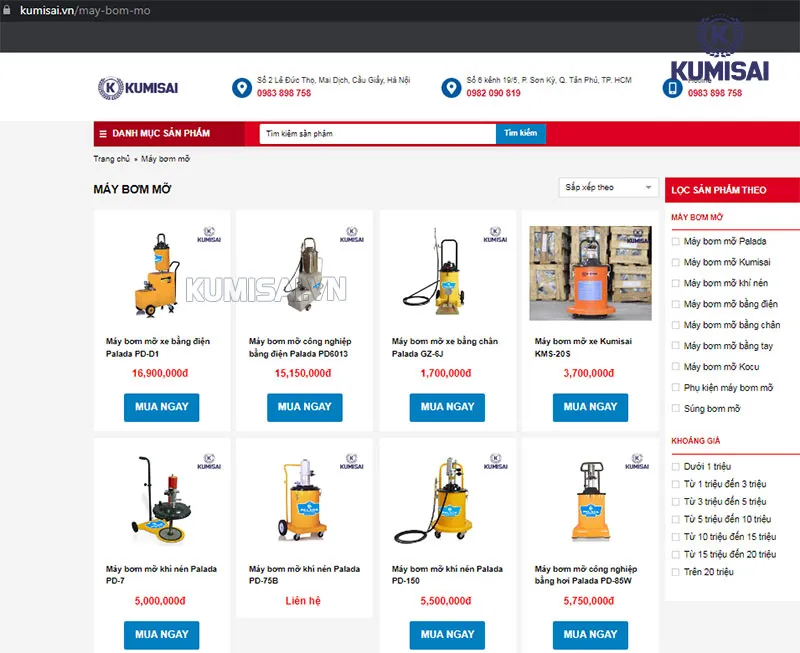Click Mua ngay for Palada GZ-6J
This screenshot has height=653, width=800.
tap(447, 407)
